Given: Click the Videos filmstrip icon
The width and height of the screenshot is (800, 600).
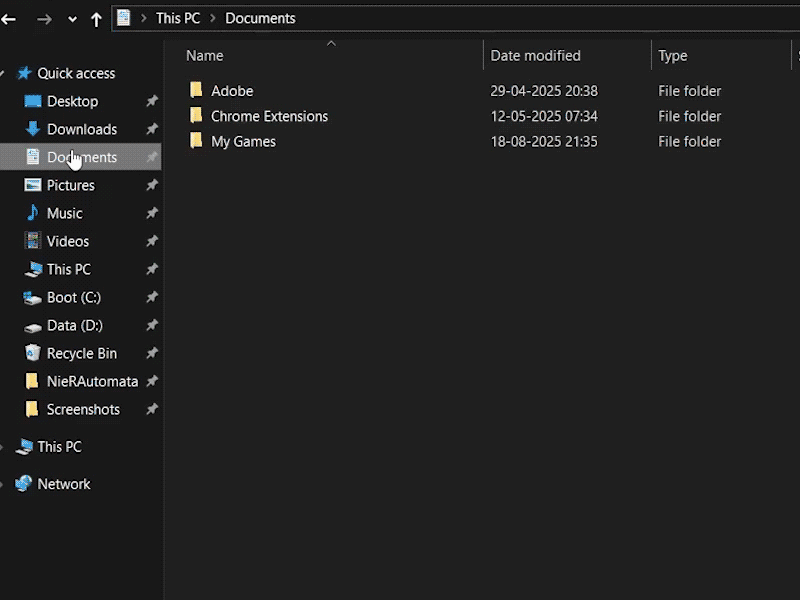Looking at the screenshot, I should (33, 241).
